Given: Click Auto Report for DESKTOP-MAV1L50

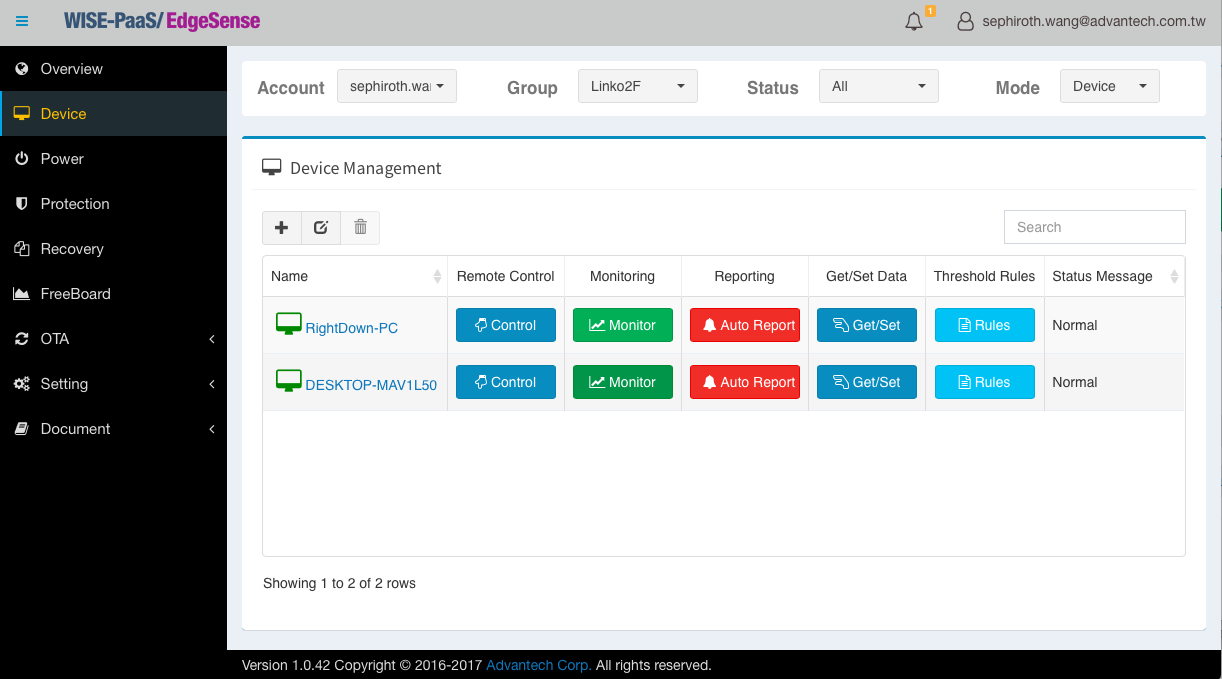Looking at the screenshot, I should 745,382.
